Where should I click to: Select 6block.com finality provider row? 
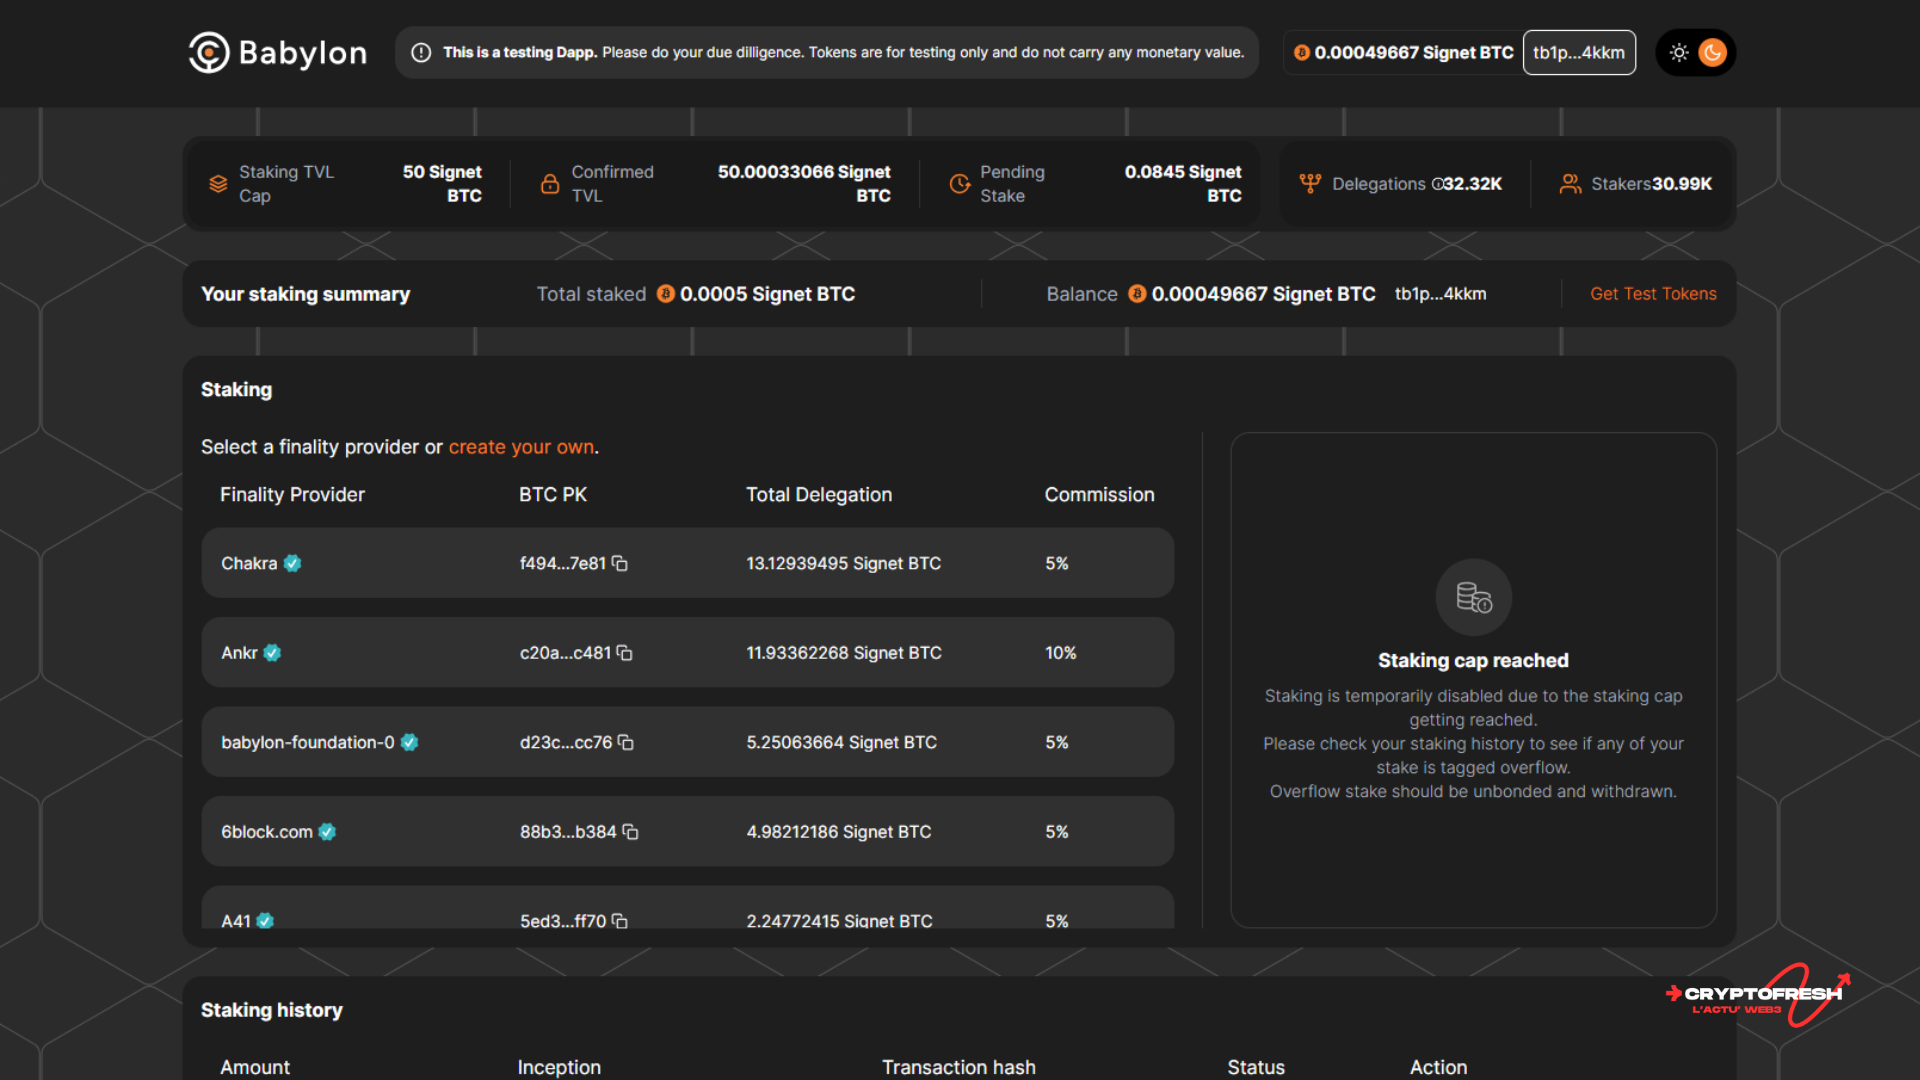coord(687,832)
